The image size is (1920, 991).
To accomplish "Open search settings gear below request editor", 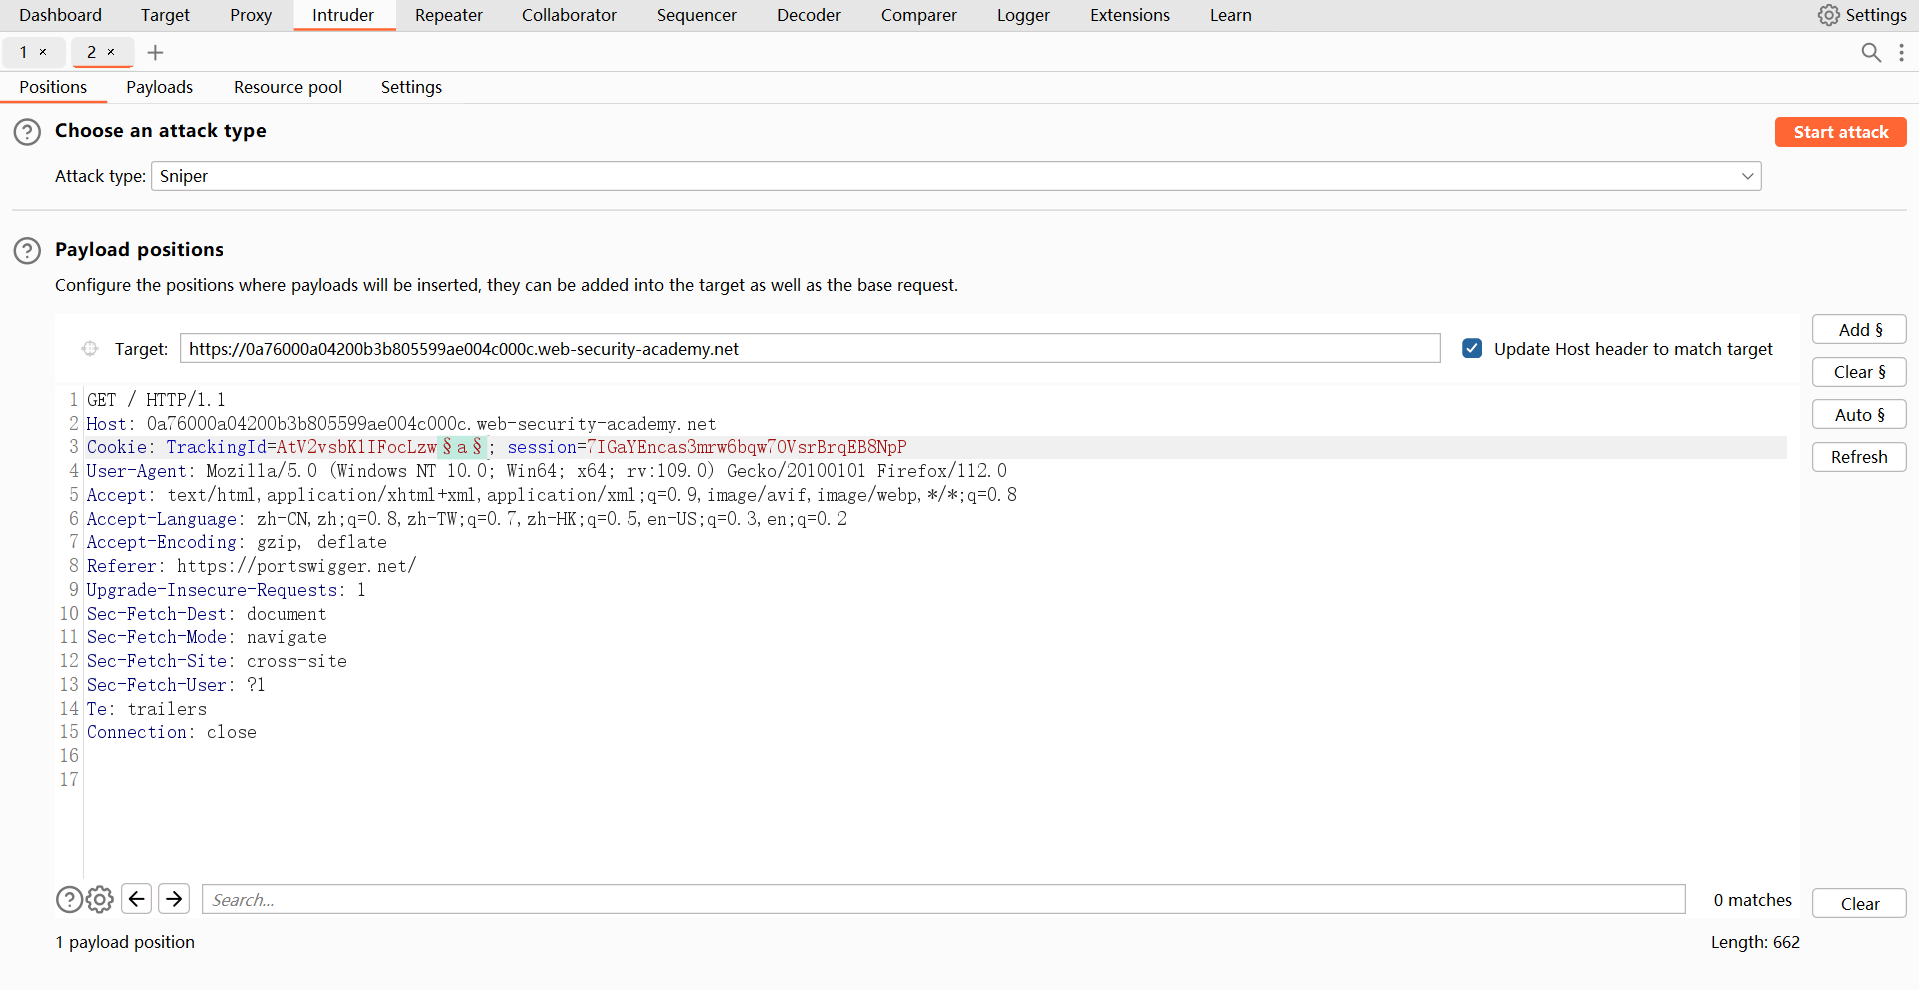I will click(99, 900).
